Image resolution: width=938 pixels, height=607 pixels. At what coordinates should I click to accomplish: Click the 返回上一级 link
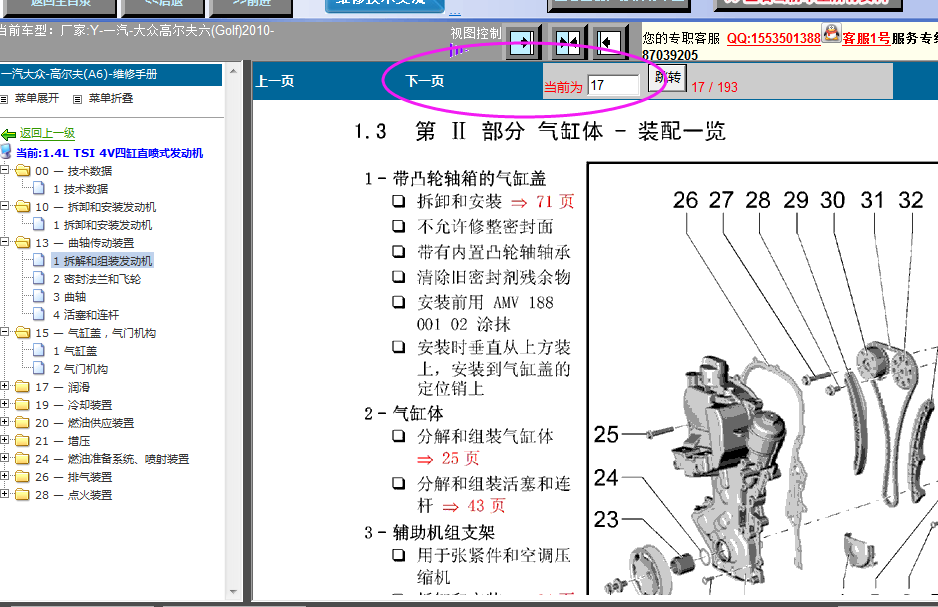47,133
